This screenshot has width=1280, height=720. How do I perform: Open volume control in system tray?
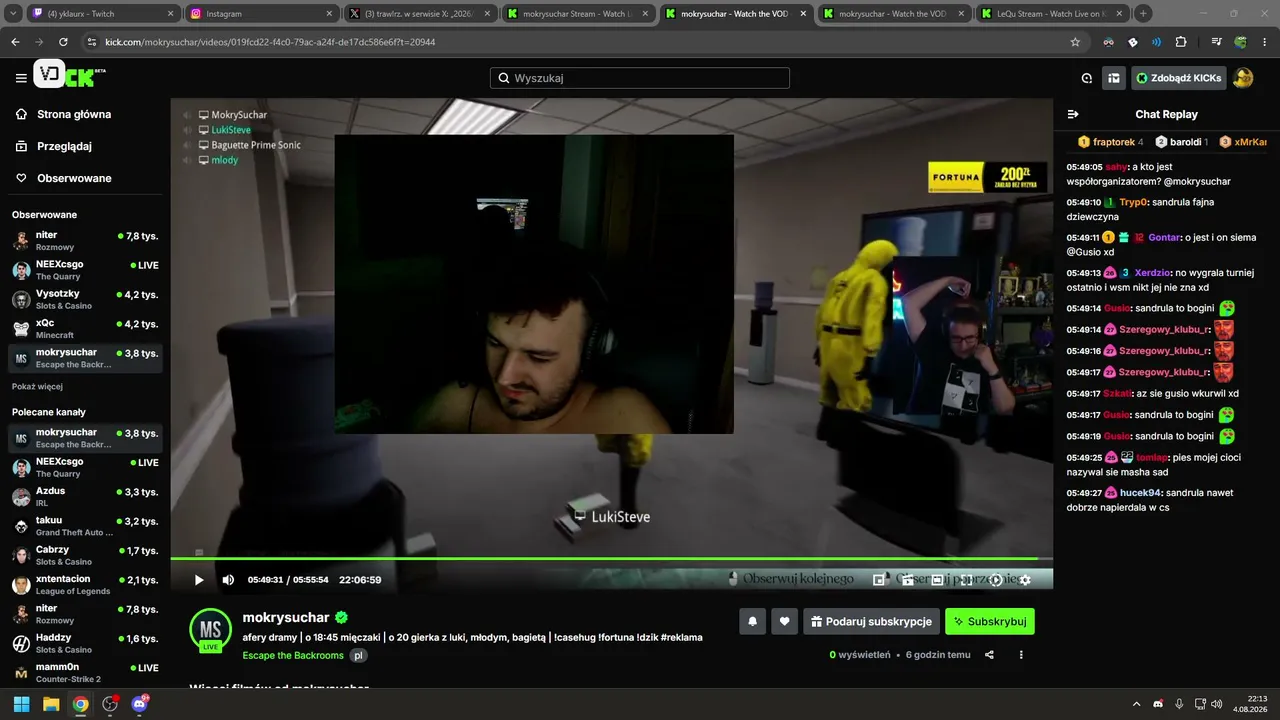click(x=1217, y=704)
